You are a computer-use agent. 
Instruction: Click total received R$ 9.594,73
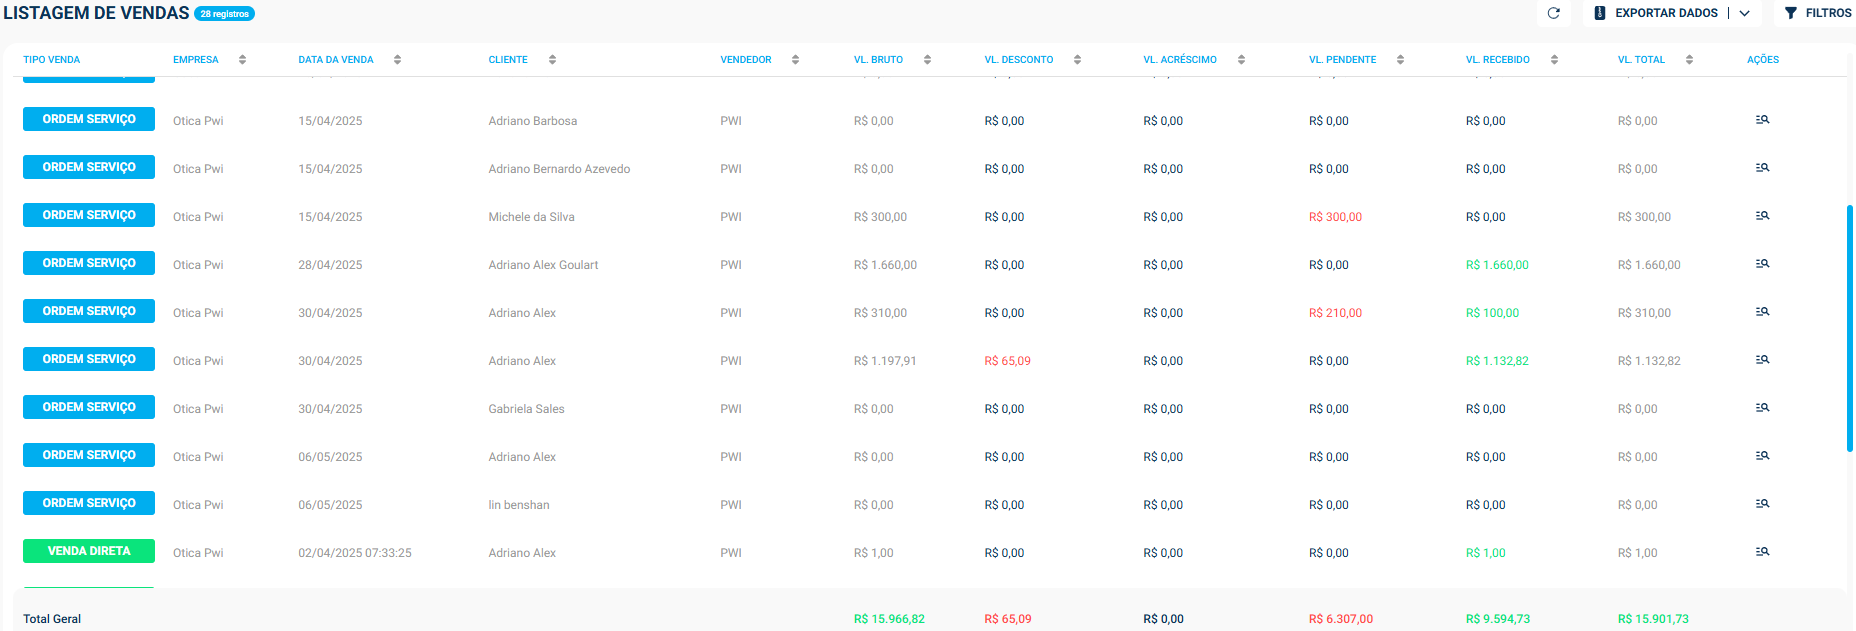(1498, 619)
